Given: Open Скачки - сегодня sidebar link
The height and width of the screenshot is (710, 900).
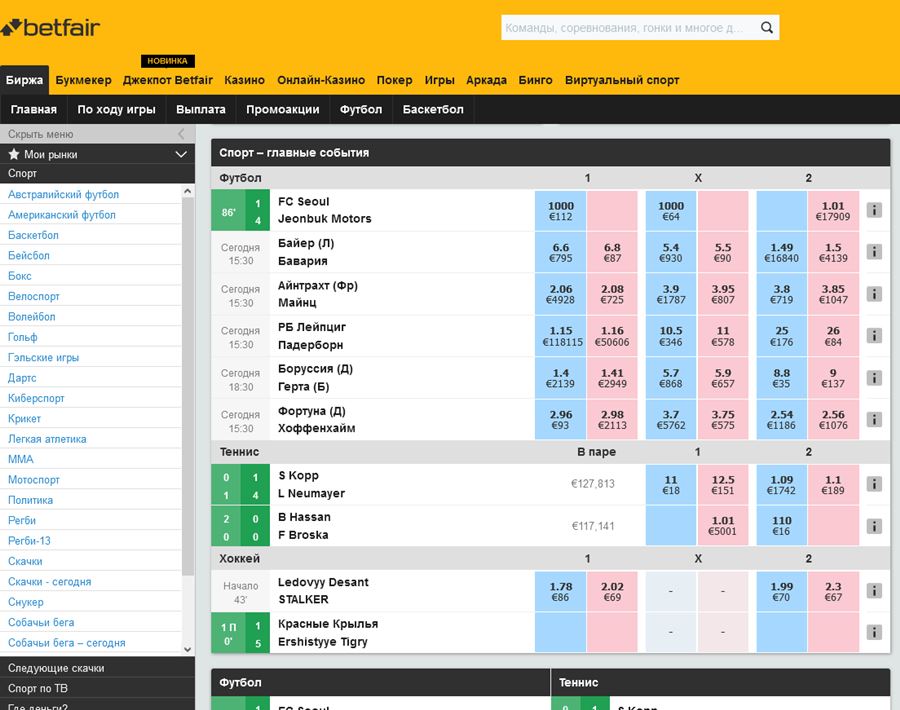Looking at the screenshot, I should click(x=49, y=581).
